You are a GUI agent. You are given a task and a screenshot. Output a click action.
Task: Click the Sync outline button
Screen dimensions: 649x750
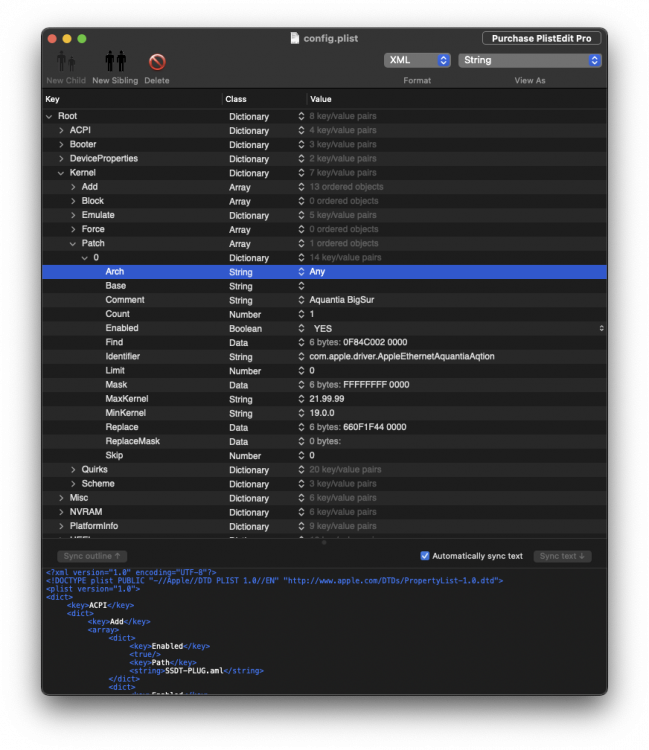92,556
